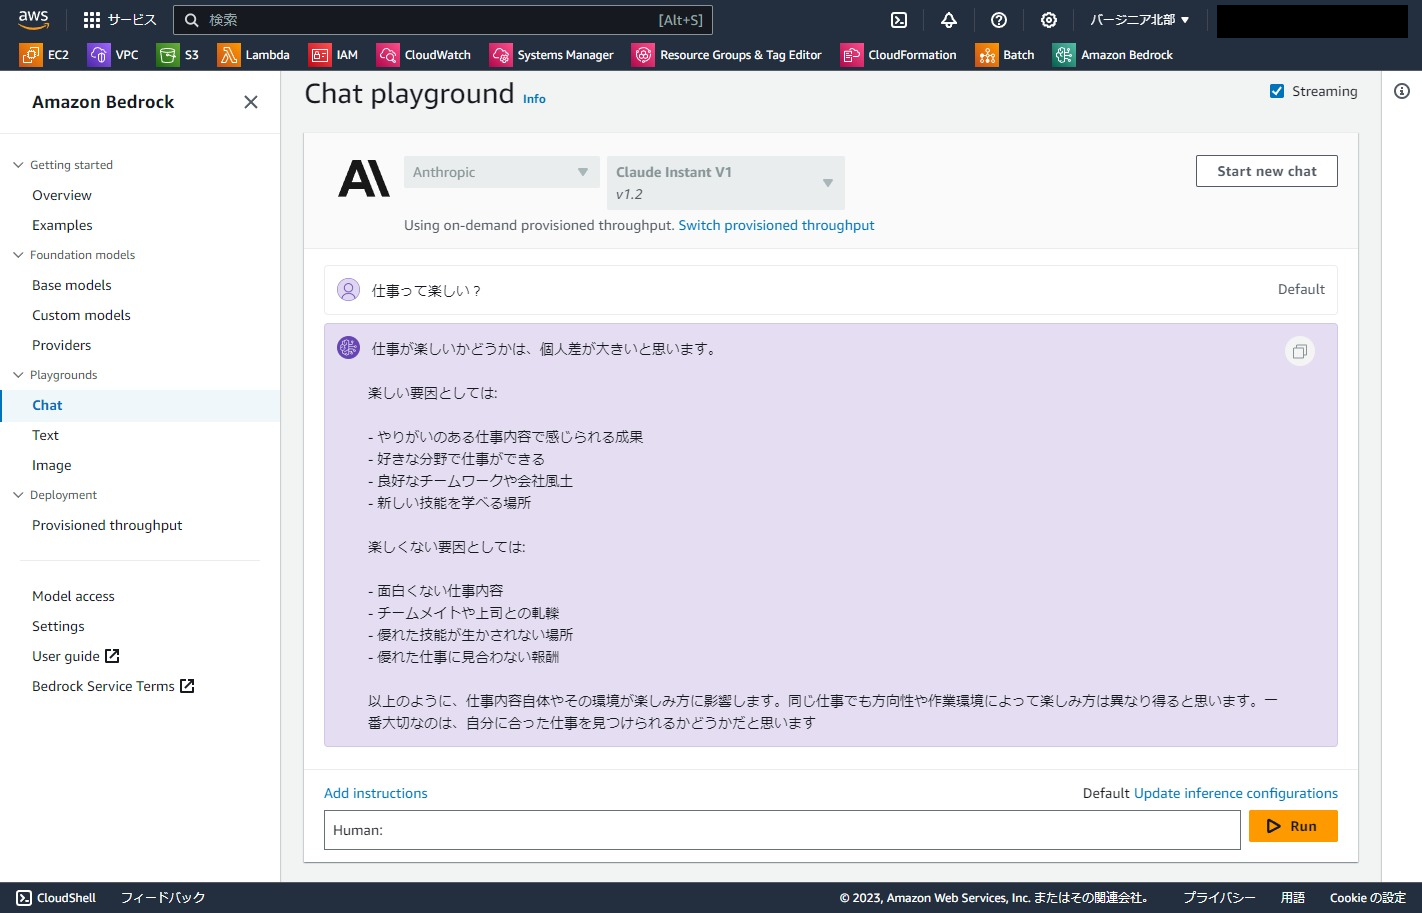Close the Amazon Bedrock side navigation
Image resolution: width=1422 pixels, height=913 pixels.
pyautogui.click(x=251, y=102)
